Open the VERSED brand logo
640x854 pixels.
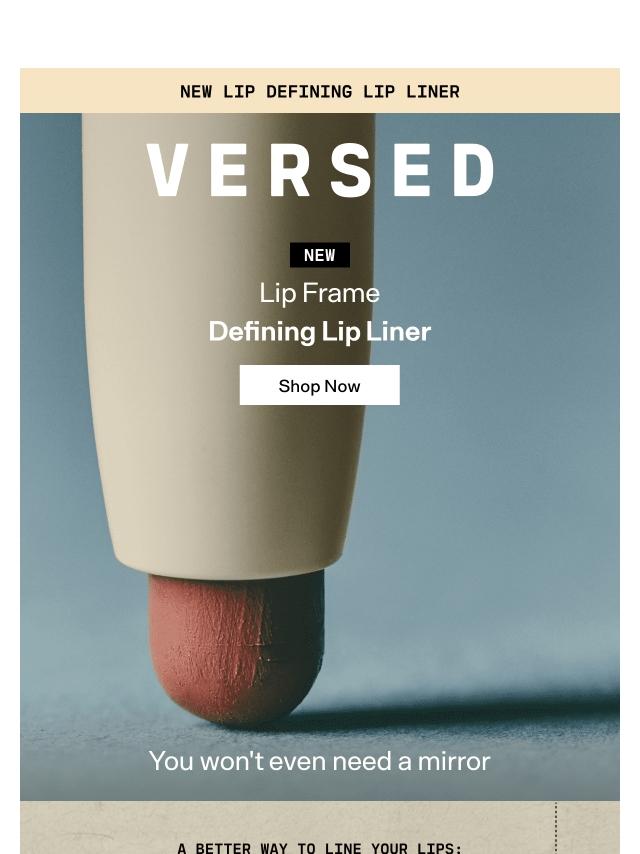click(x=320, y=170)
